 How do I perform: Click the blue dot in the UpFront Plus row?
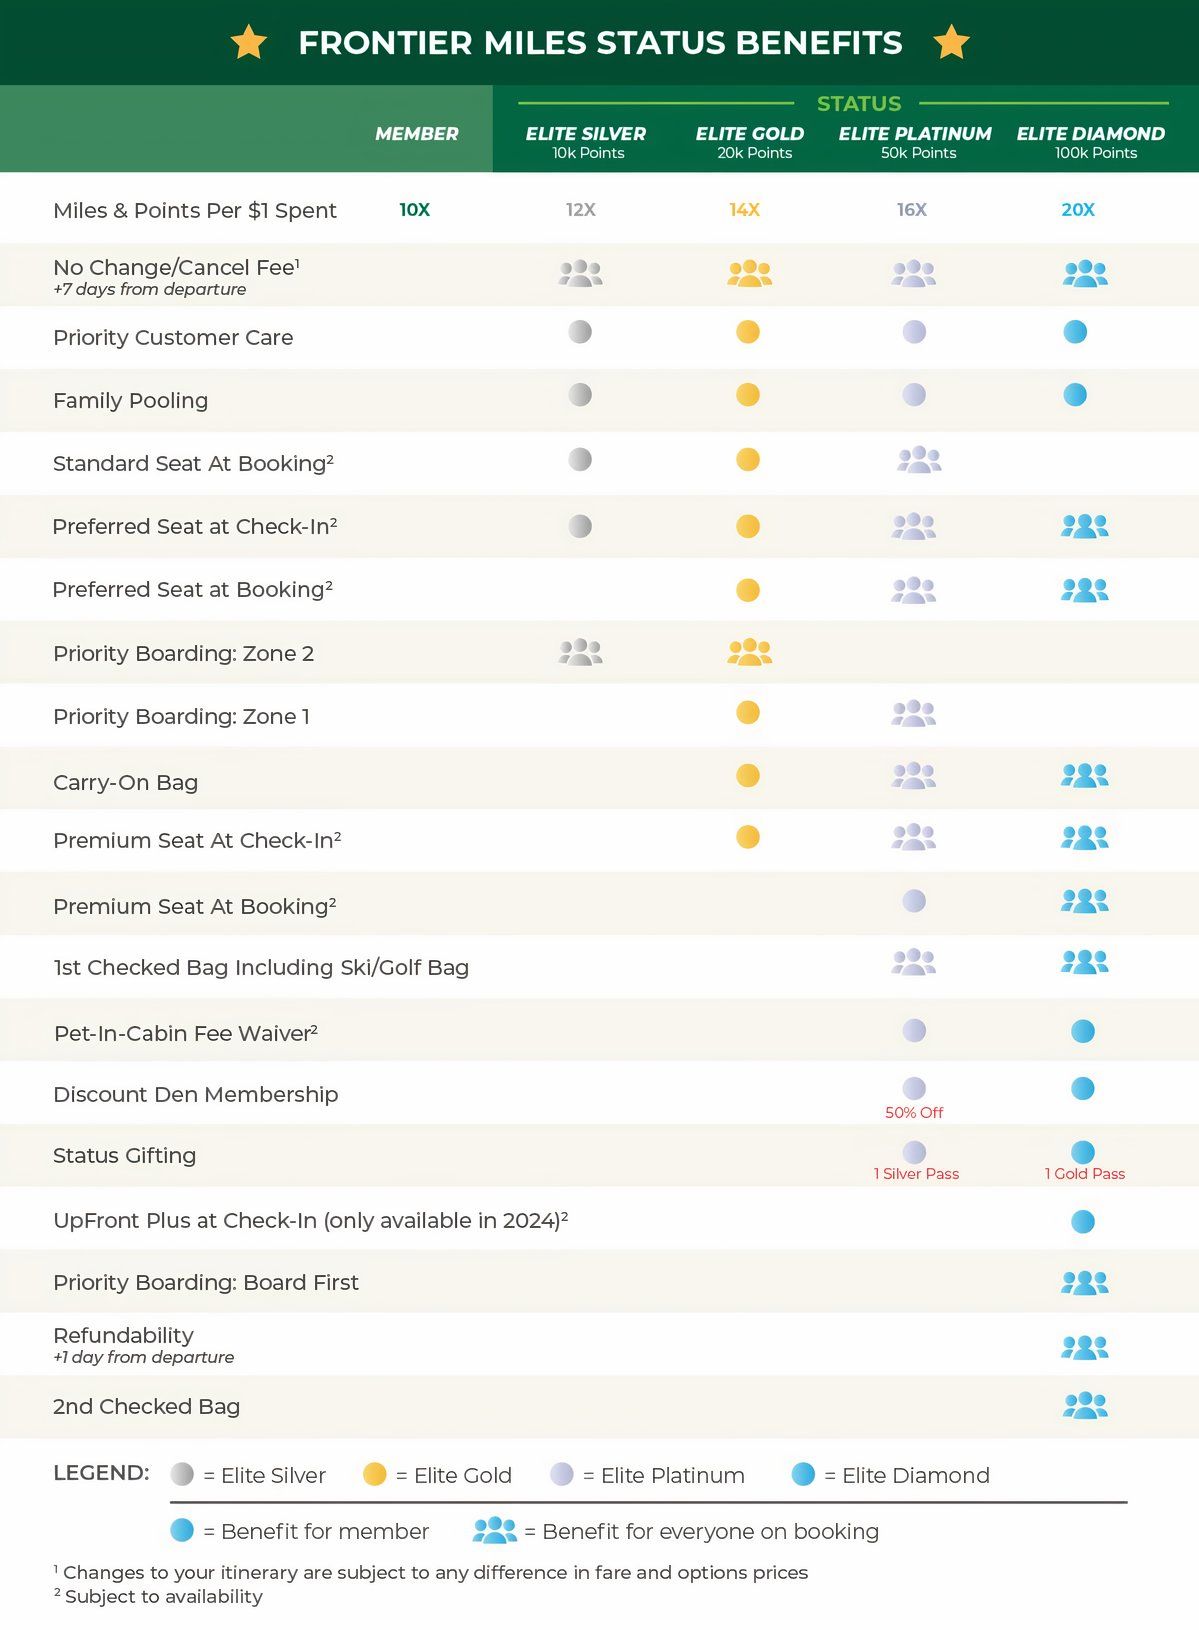pyautogui.click(x=1082, y=1221)
